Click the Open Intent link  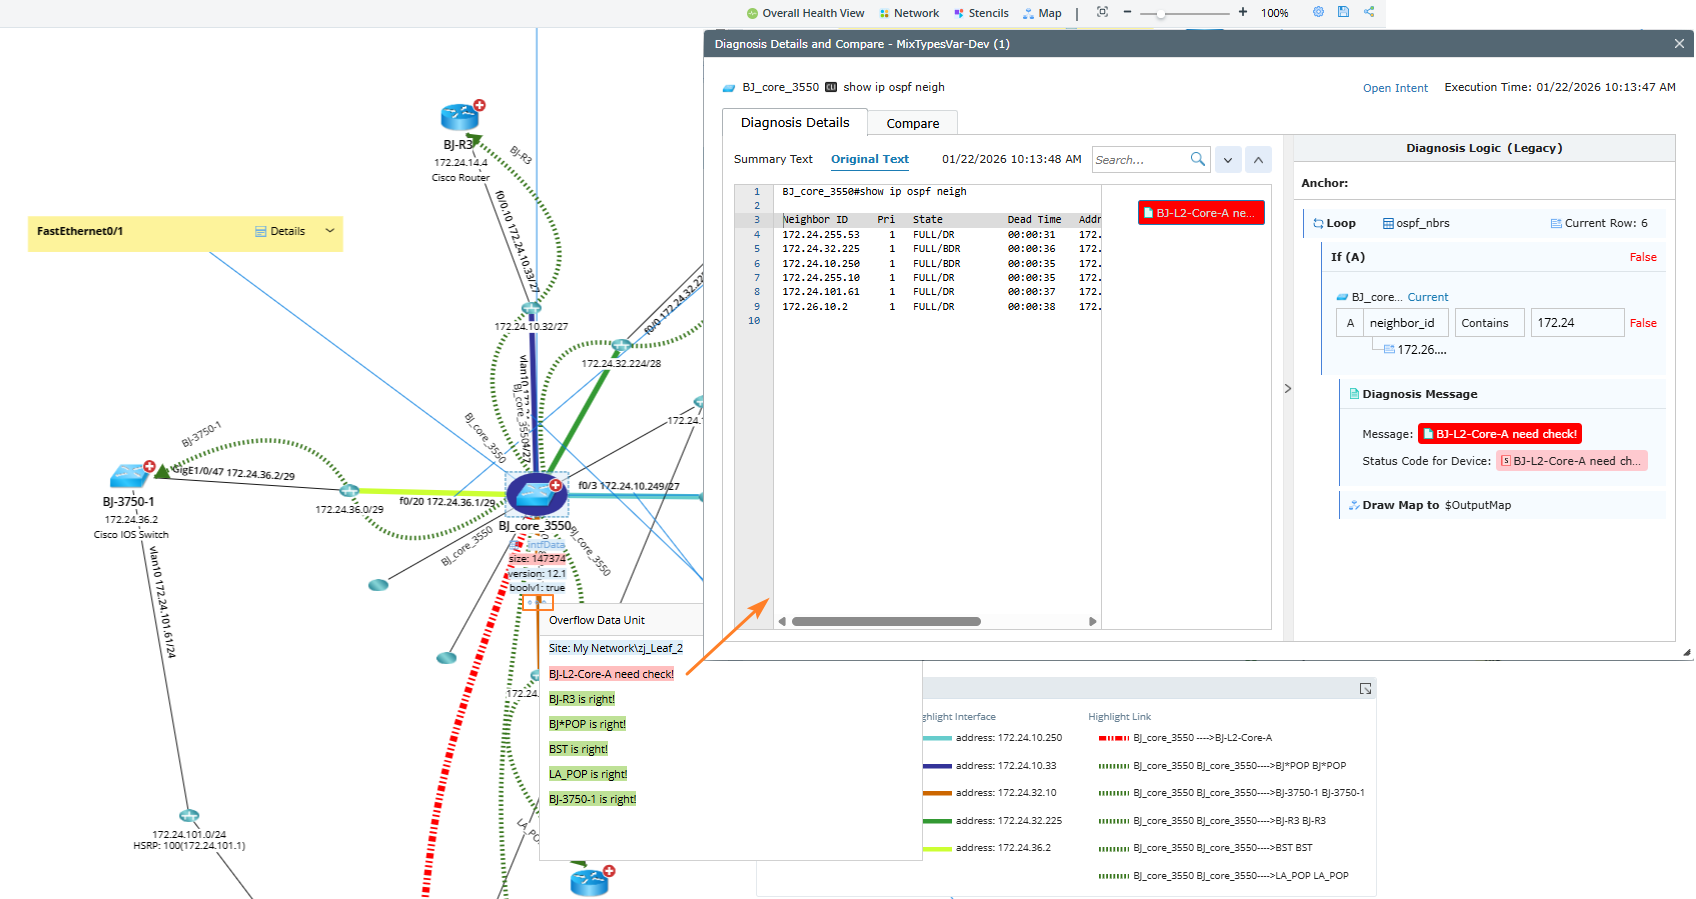(x=1395, y=88)
